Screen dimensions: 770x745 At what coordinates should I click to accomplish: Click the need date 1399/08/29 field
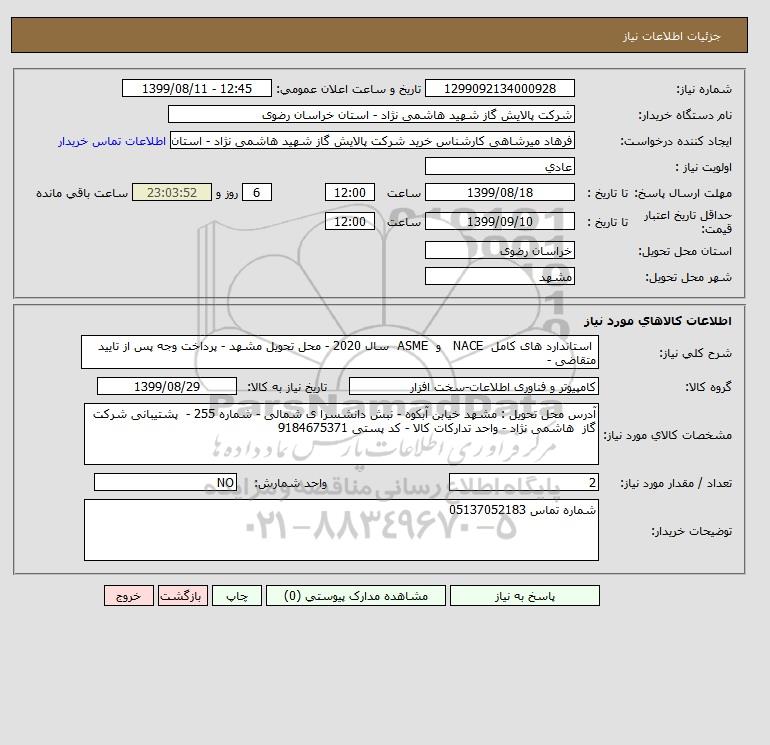tap(167, 386)
